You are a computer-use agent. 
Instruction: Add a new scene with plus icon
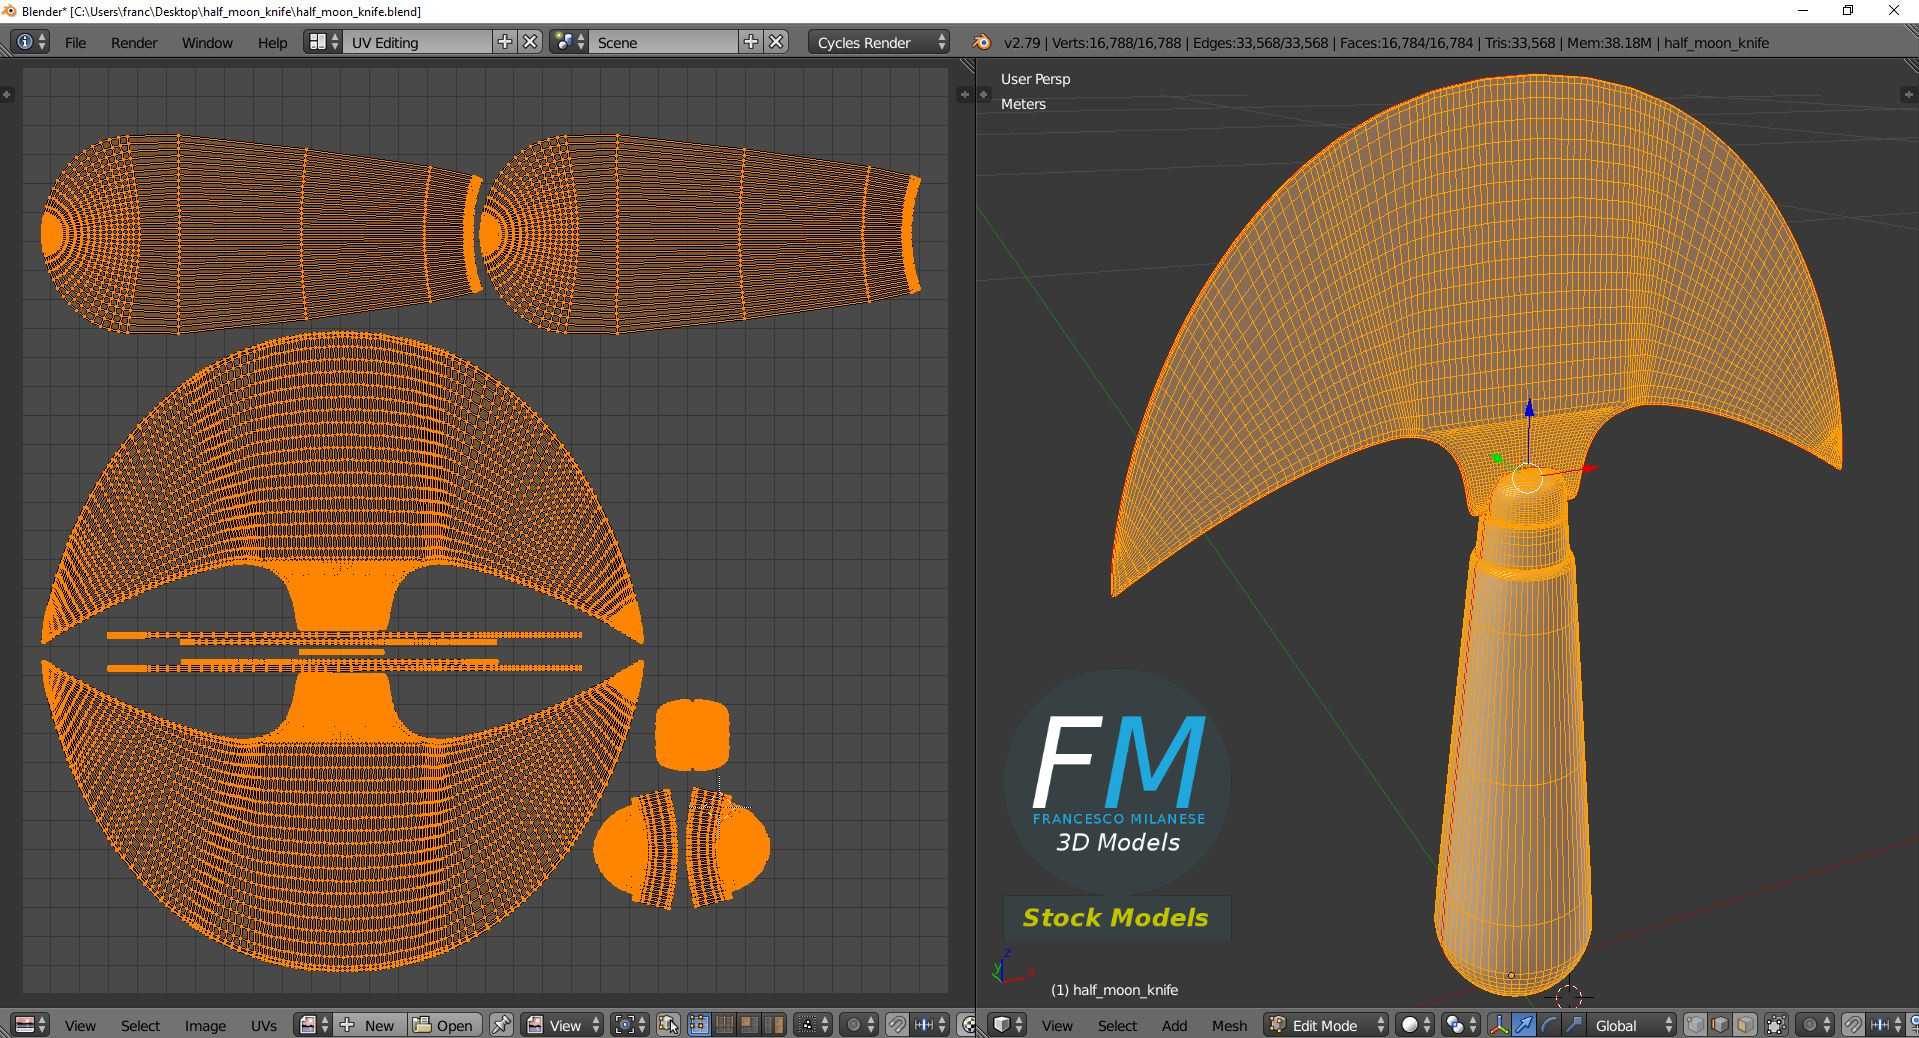(x=751, y=42)
